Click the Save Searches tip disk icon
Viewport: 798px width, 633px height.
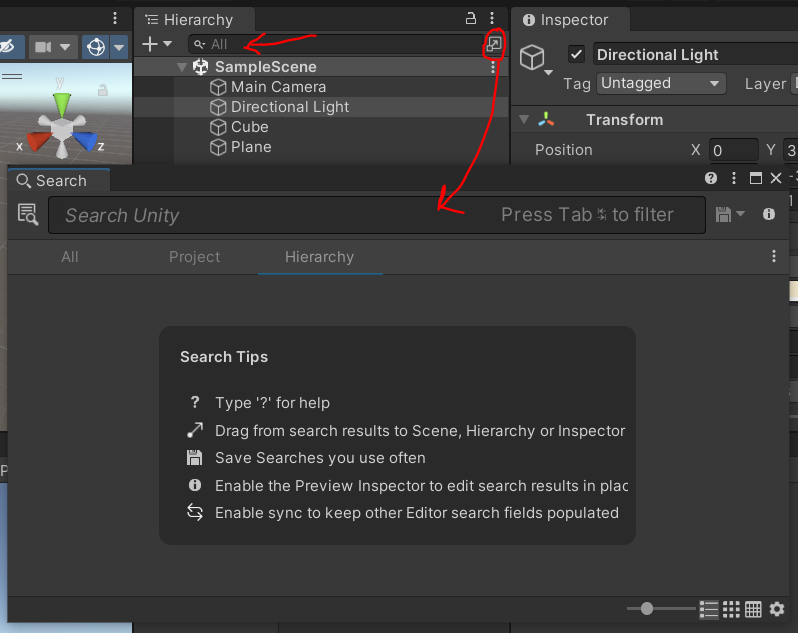(194, 458)
